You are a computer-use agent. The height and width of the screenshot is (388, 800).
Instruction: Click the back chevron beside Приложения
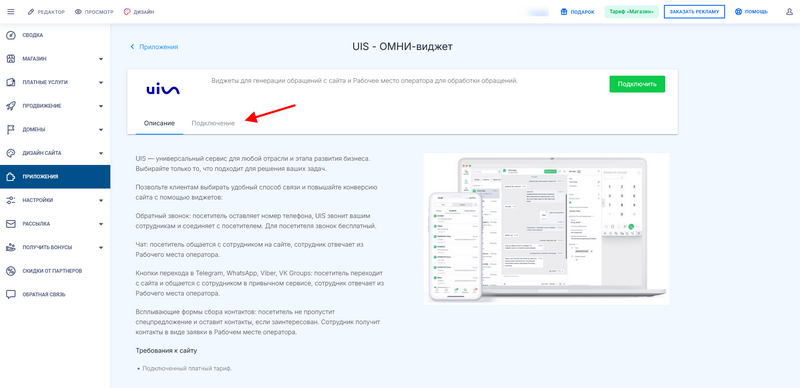(133, 46)
